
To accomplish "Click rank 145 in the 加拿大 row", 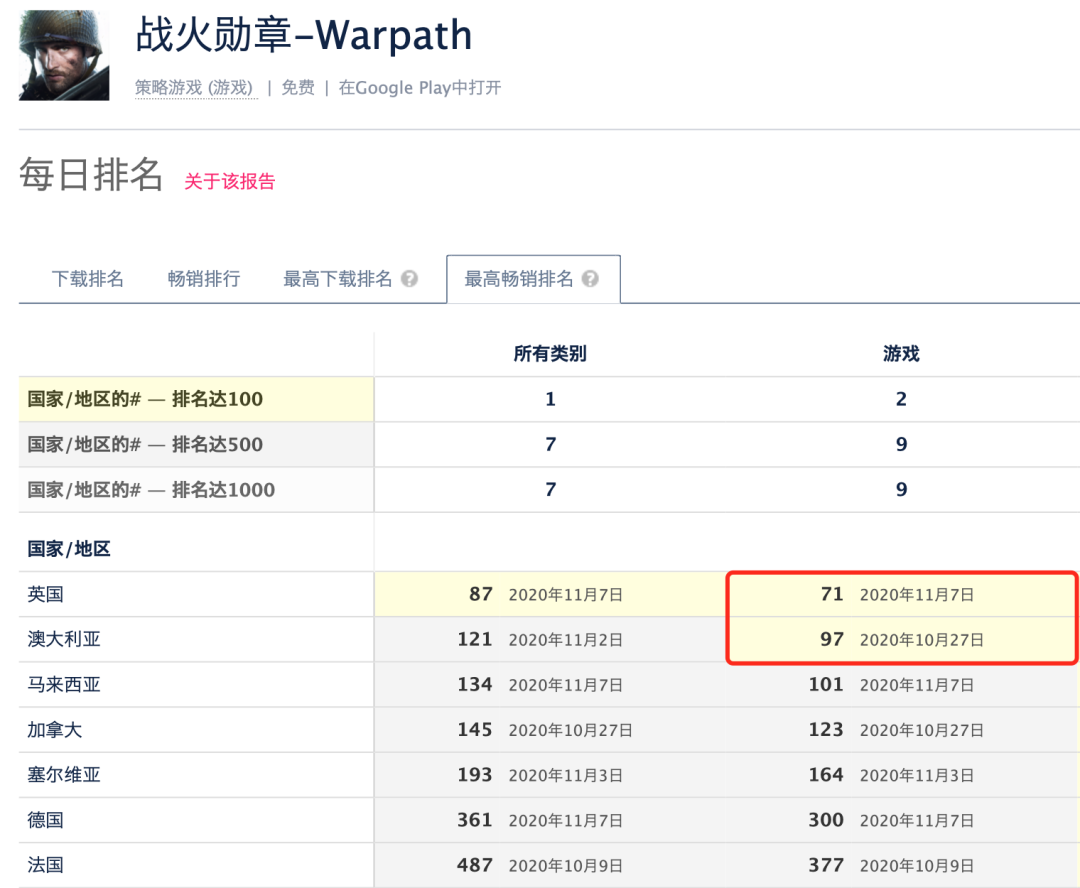I will [475, 730].
